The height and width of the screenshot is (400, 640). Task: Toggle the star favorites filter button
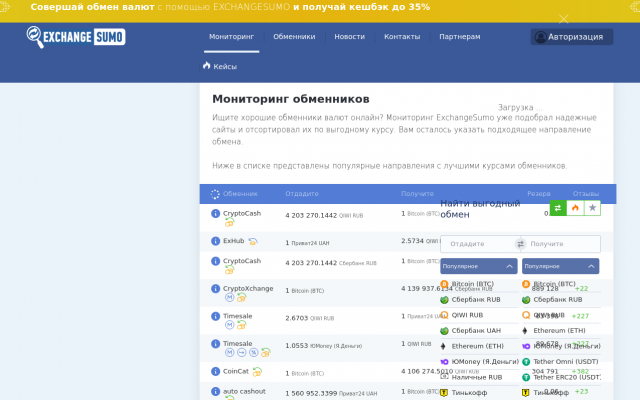click(592, 208)
